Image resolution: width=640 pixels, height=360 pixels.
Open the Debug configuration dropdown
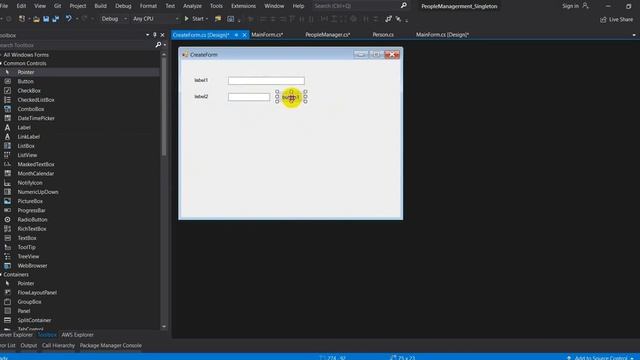[x=114, y=19]
